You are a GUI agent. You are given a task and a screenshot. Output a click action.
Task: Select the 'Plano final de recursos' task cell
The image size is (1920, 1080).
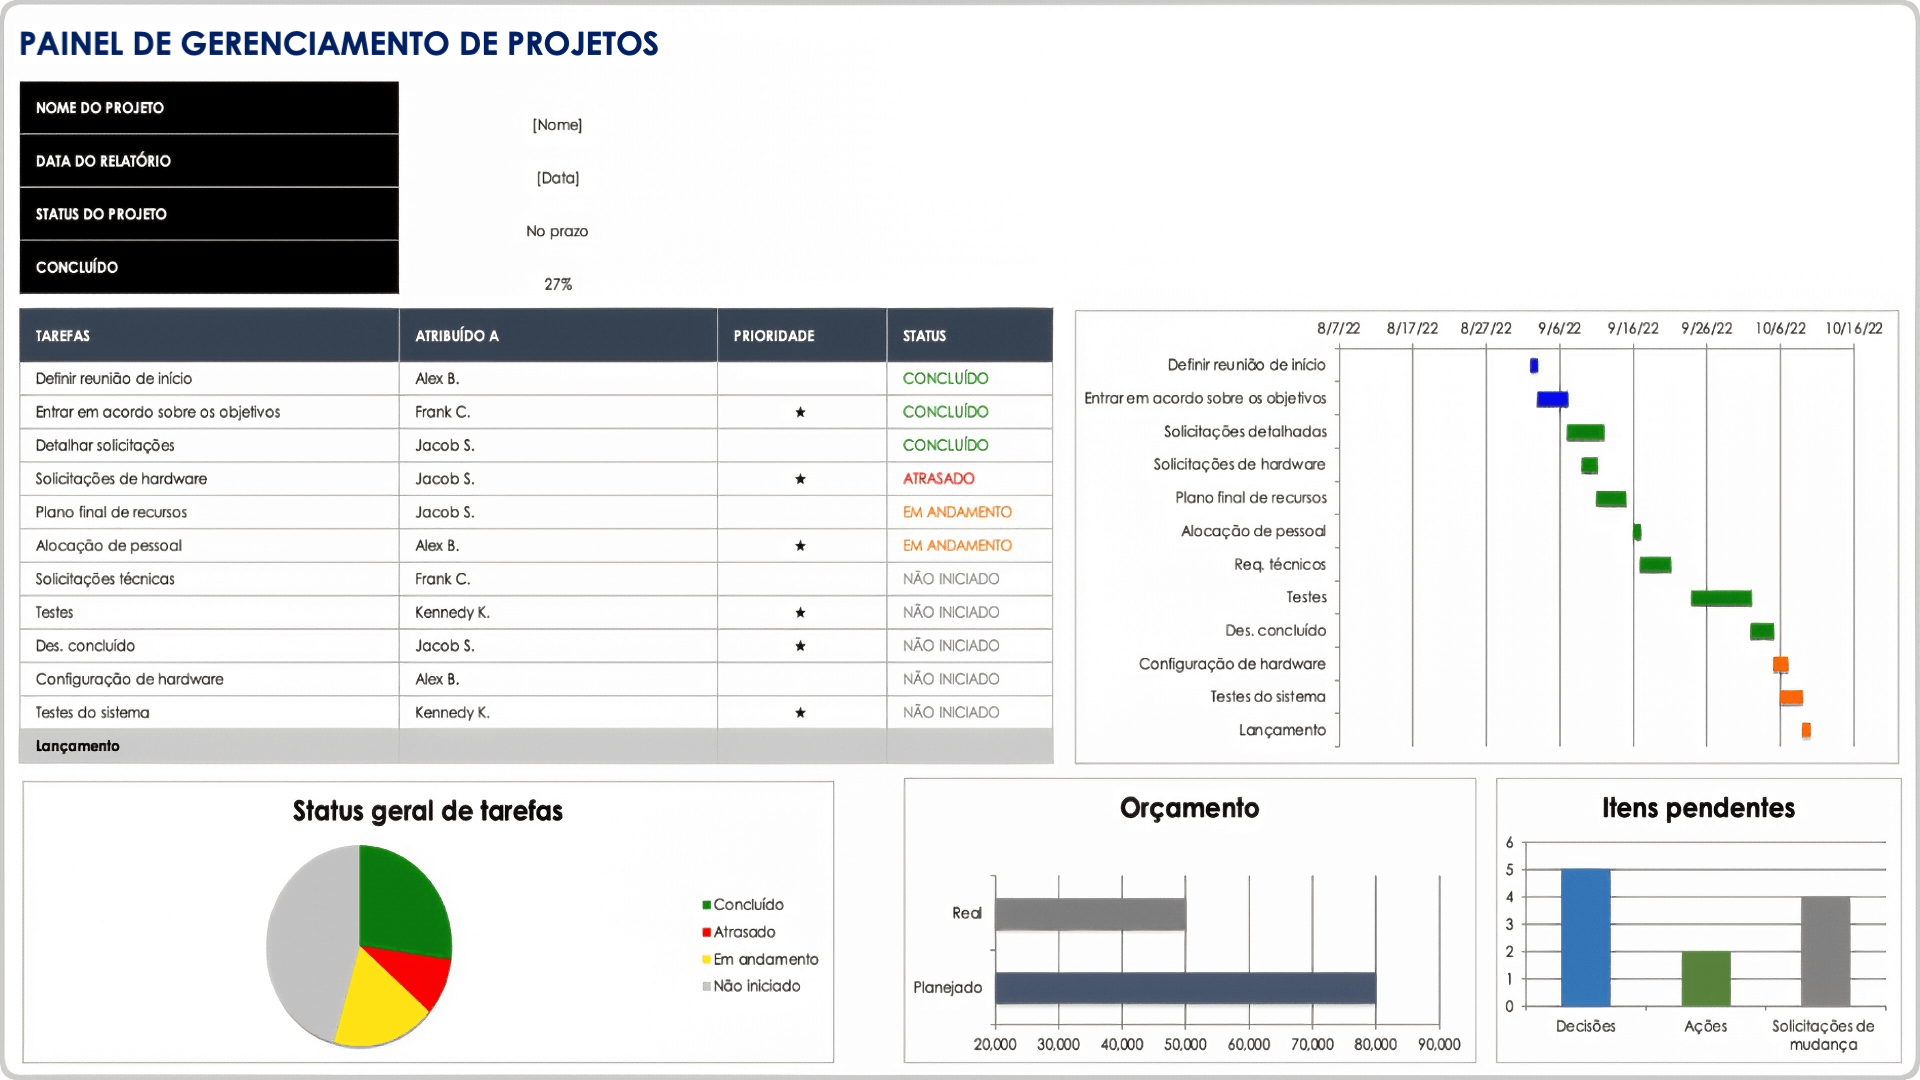(x=209, y=512)
